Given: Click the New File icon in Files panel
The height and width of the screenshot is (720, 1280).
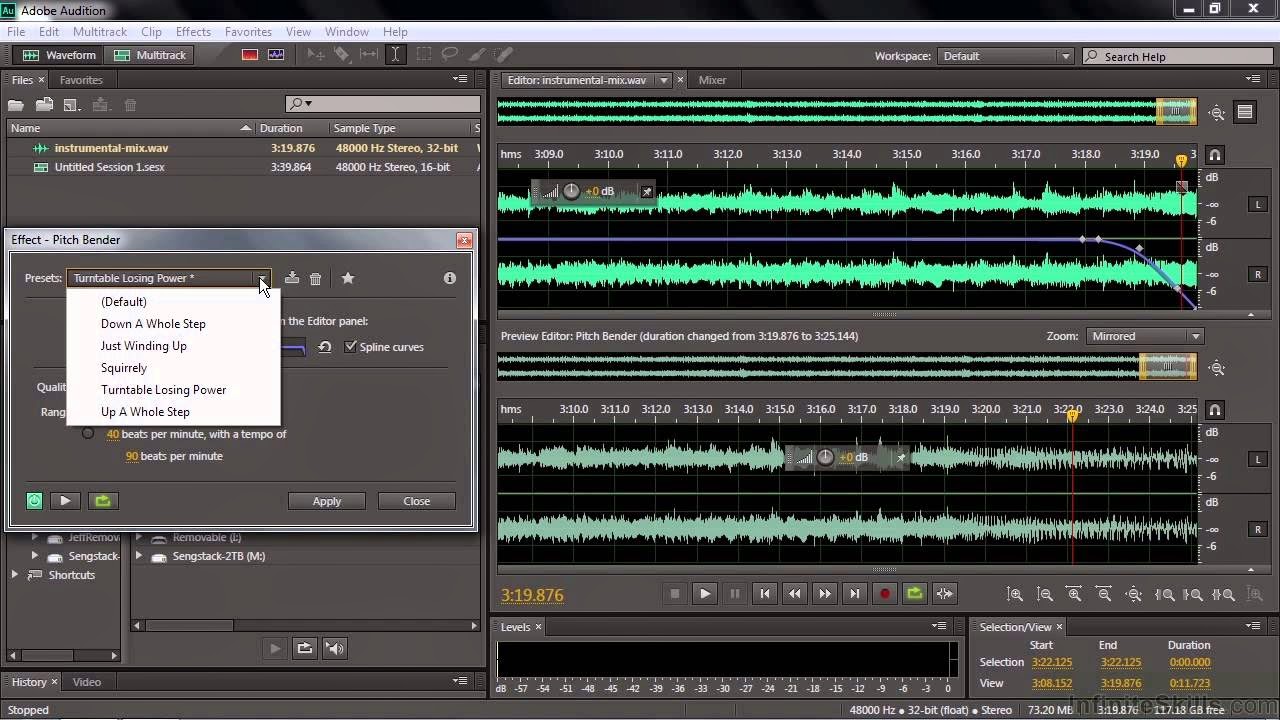Looking at the screenshot, I should (72, 105).
